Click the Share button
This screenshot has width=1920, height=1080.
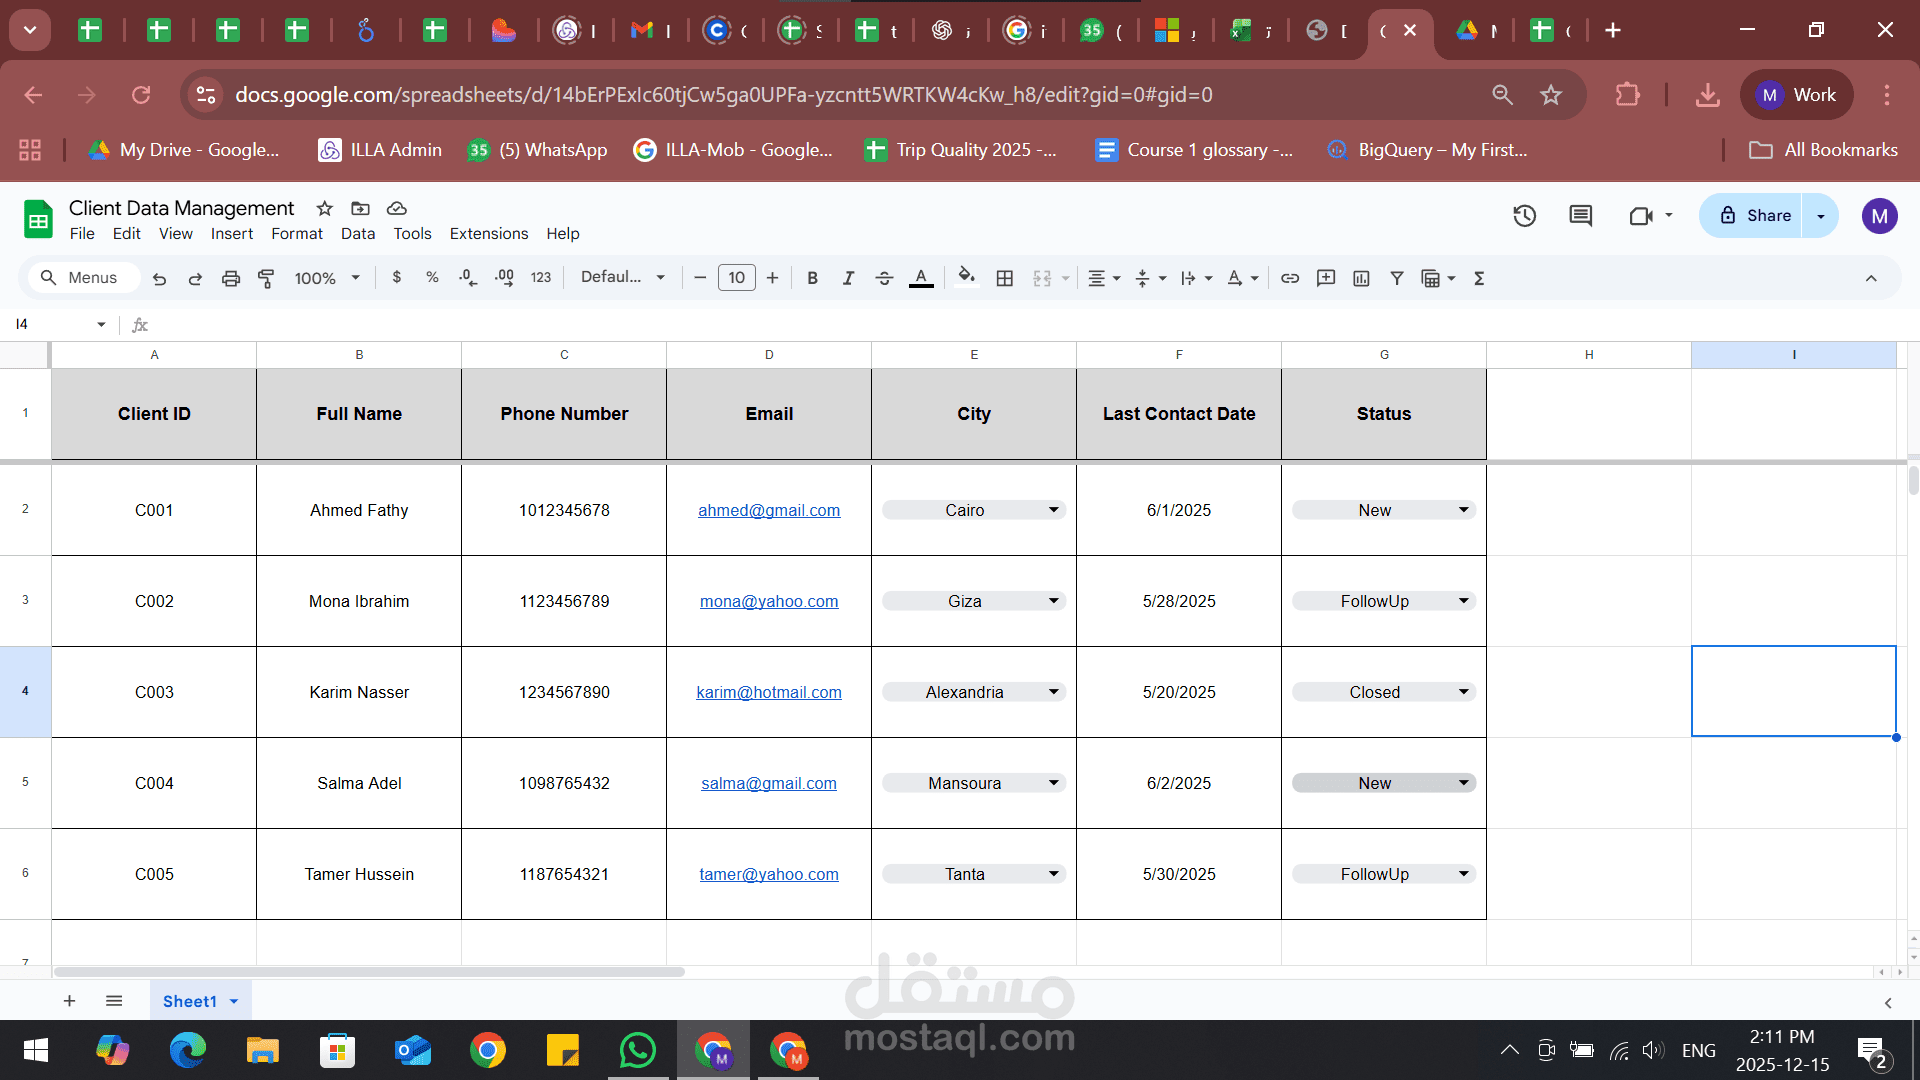coord(1755,216)
